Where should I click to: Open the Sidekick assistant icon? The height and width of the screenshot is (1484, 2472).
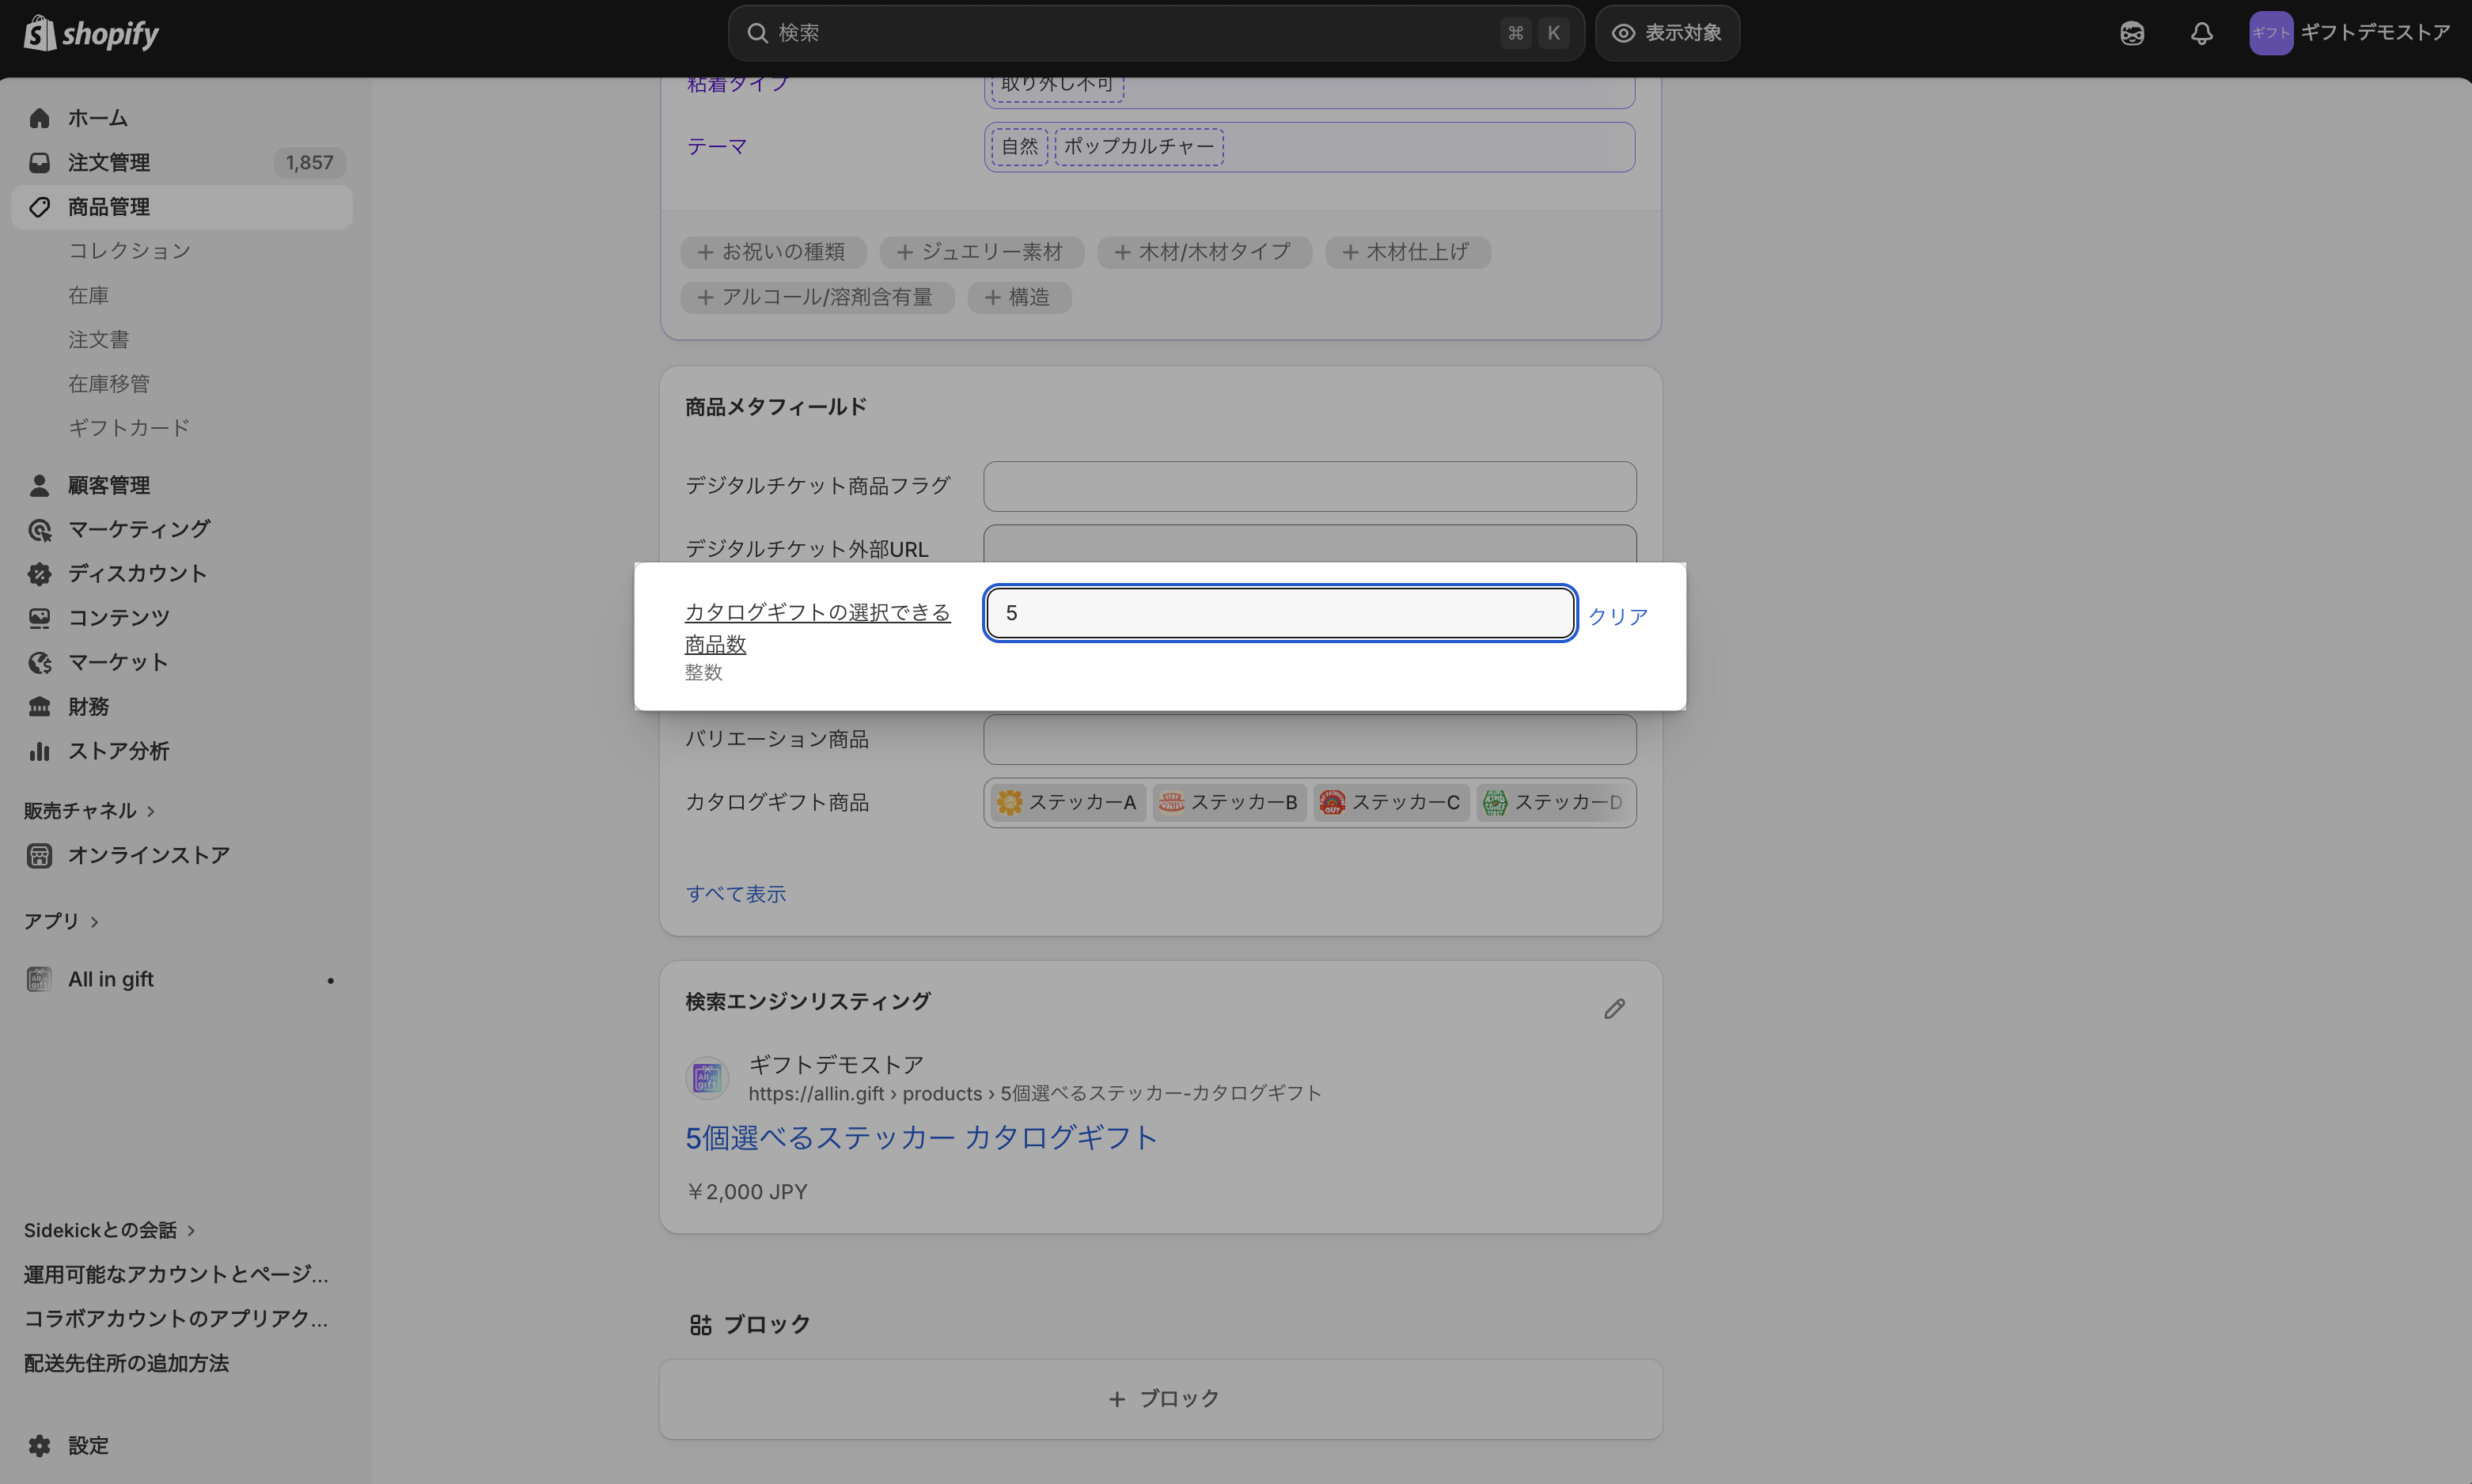pos(2131,33)
